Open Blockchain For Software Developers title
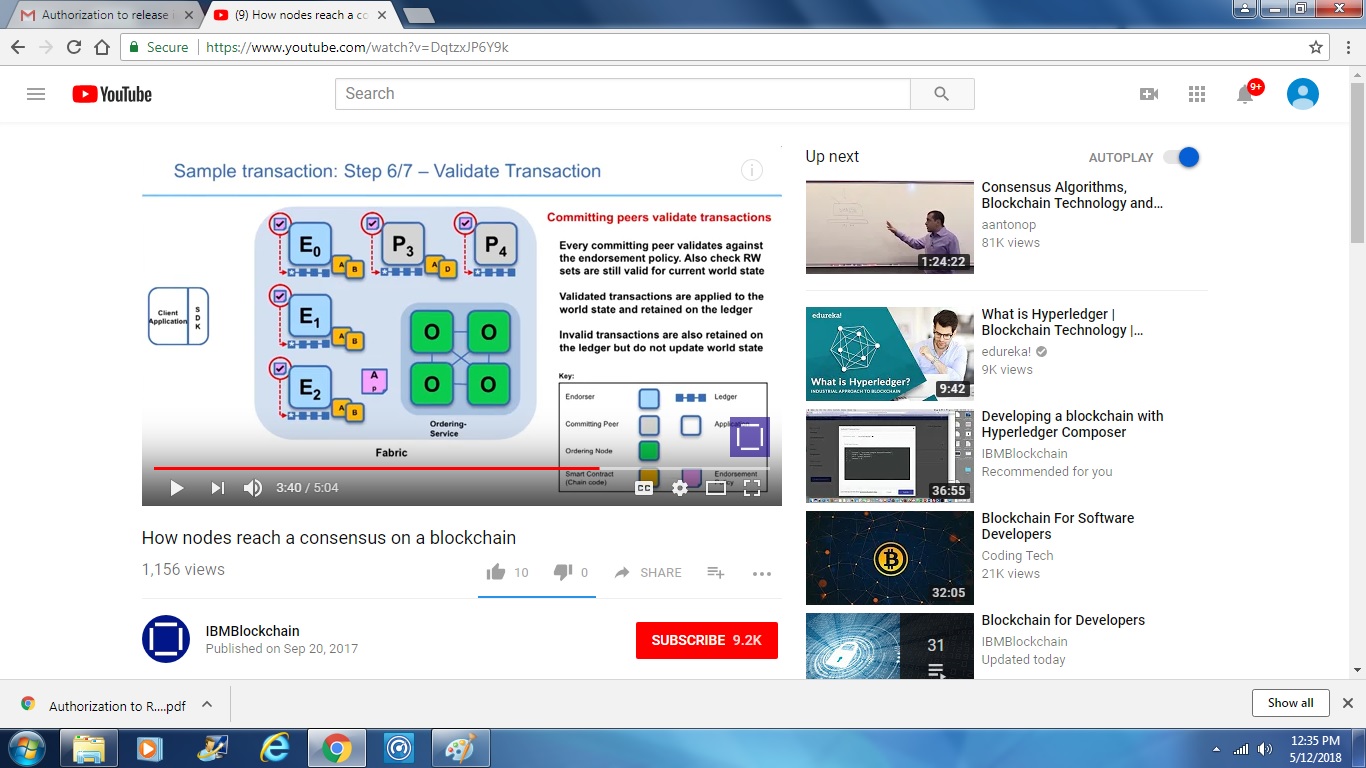Viewport: 1366px width, 768px height. [1058, 526]
